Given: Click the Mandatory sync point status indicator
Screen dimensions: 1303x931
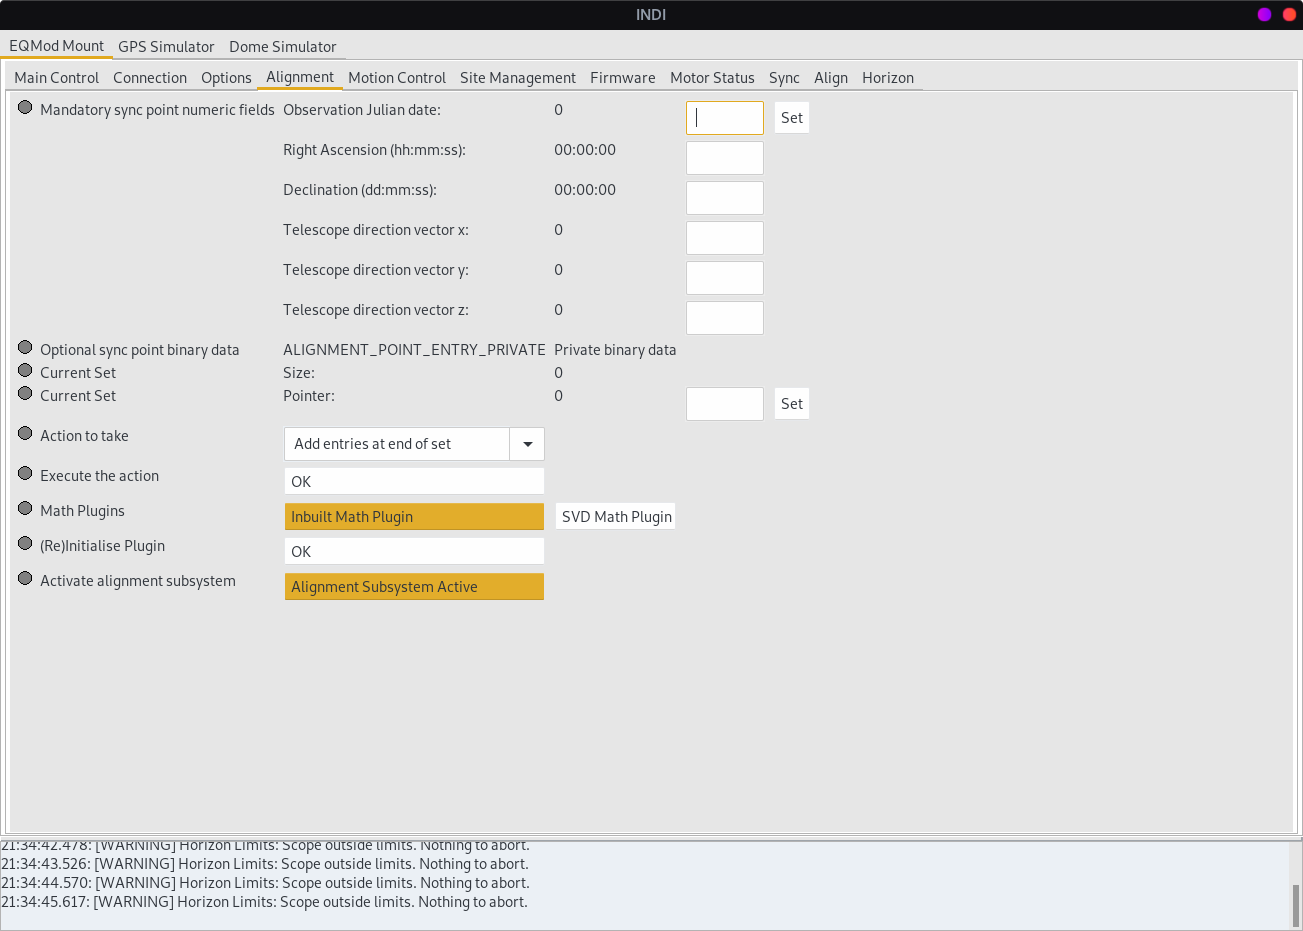Looking at the screenshot, I should tap(25, 107).
